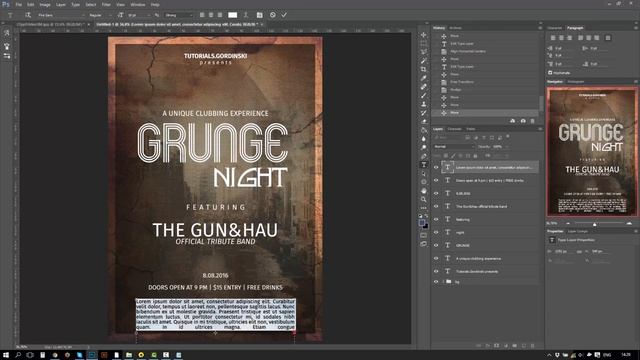Select the Move tool
The width and height of the screenshot is (640, 360).
tap(424, 35)
